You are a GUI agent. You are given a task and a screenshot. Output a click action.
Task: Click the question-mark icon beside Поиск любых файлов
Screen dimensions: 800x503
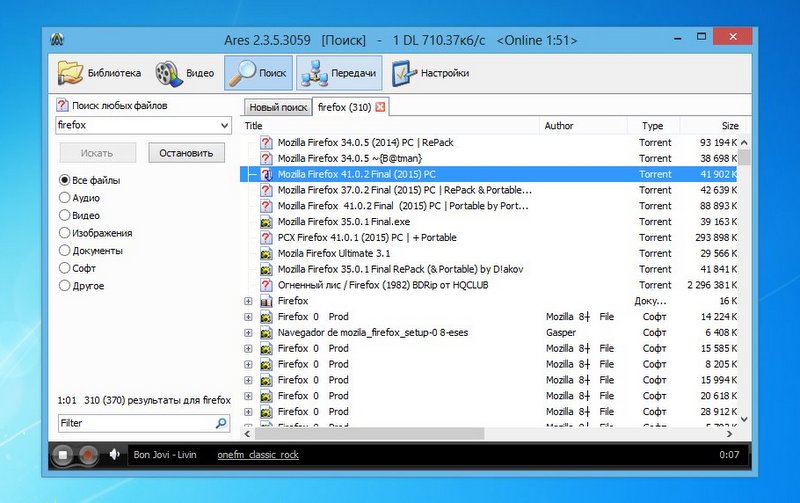pos(62,105)
